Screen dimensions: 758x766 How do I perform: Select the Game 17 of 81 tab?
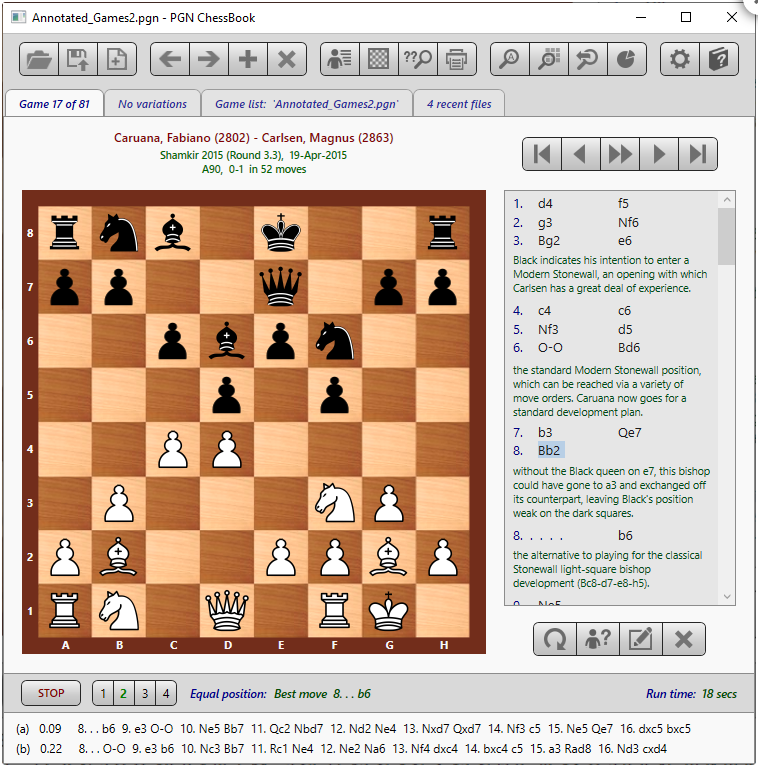tap(54, 104)
